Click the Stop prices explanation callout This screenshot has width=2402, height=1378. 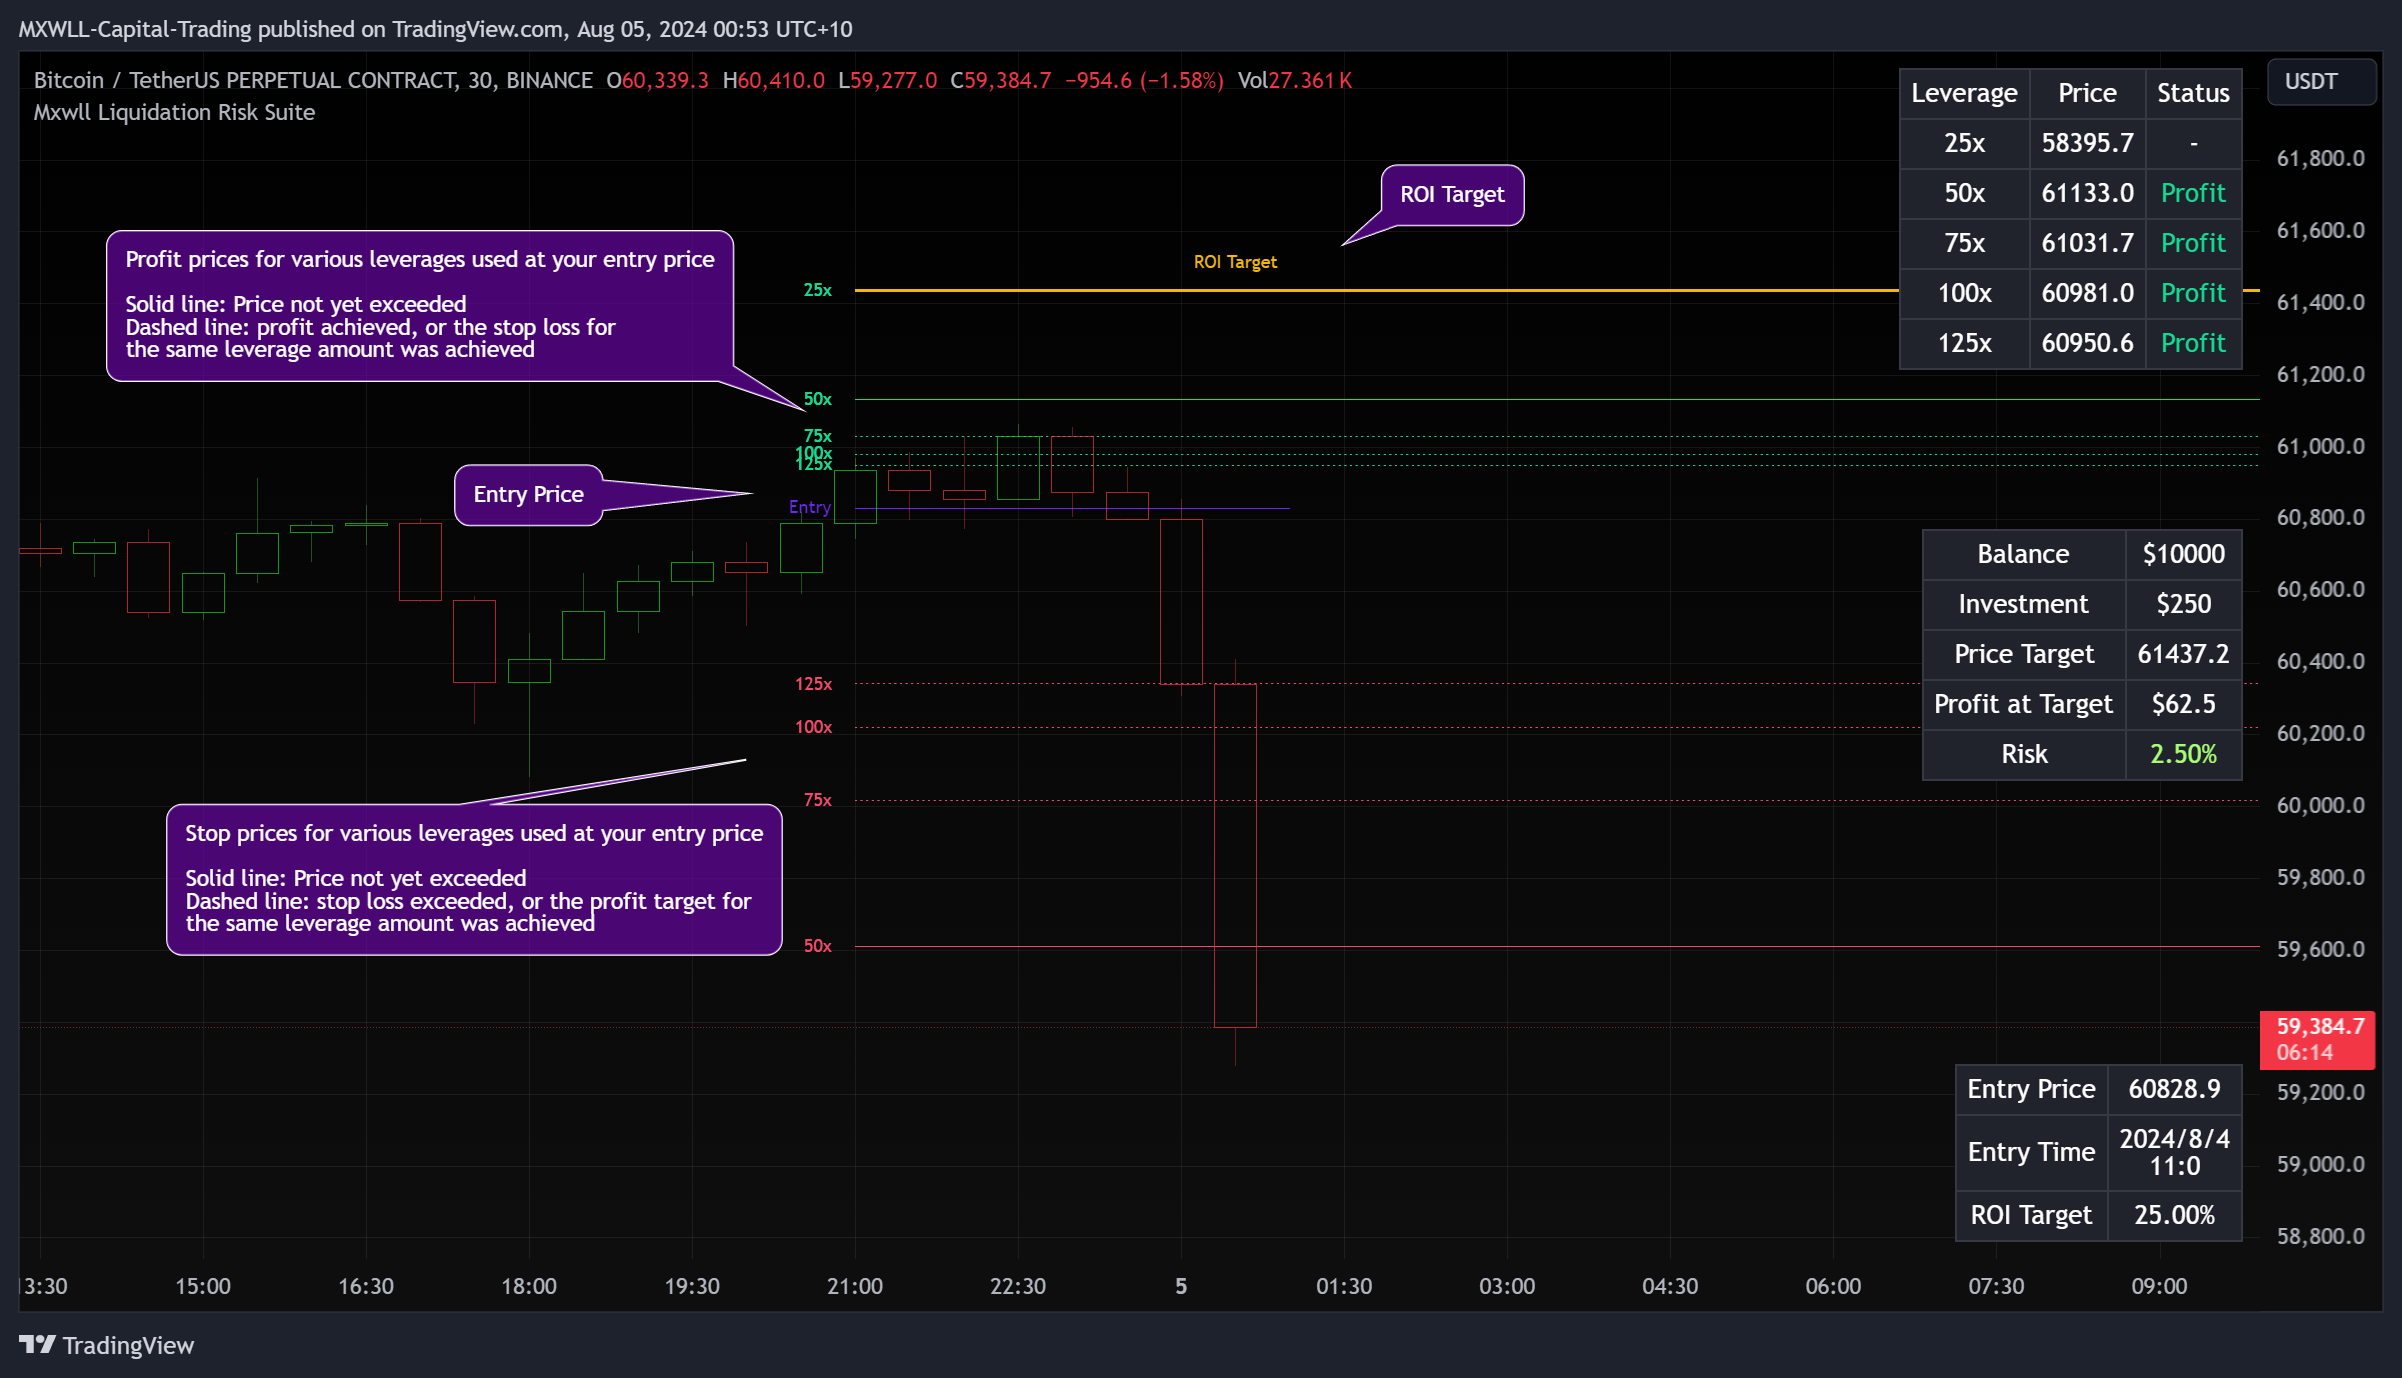pos(474,879)
